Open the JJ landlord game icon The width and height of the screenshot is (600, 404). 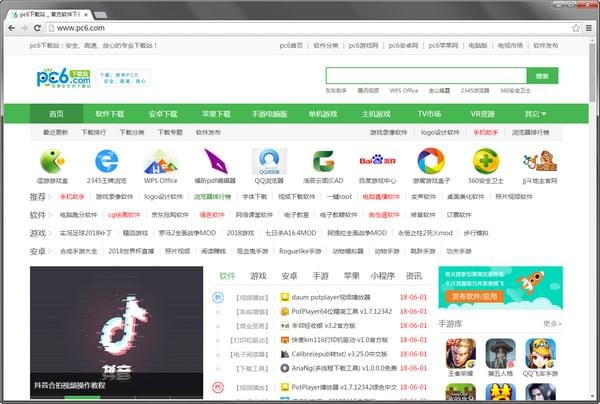click(540, 161)
